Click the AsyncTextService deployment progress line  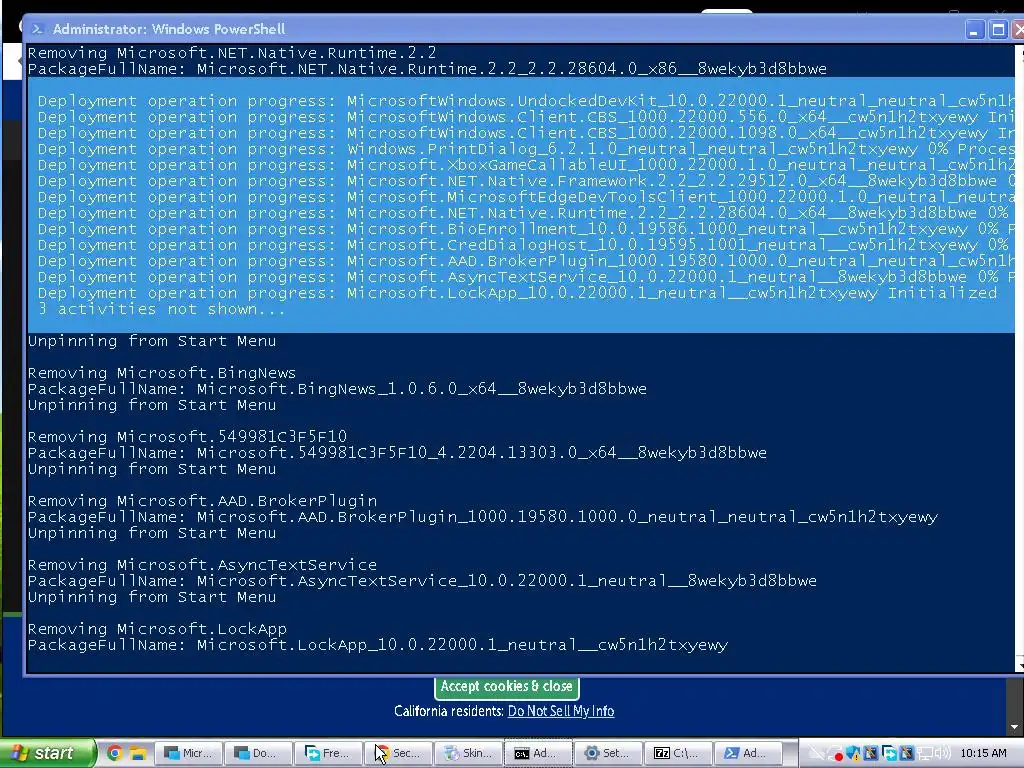coord(526,278)
